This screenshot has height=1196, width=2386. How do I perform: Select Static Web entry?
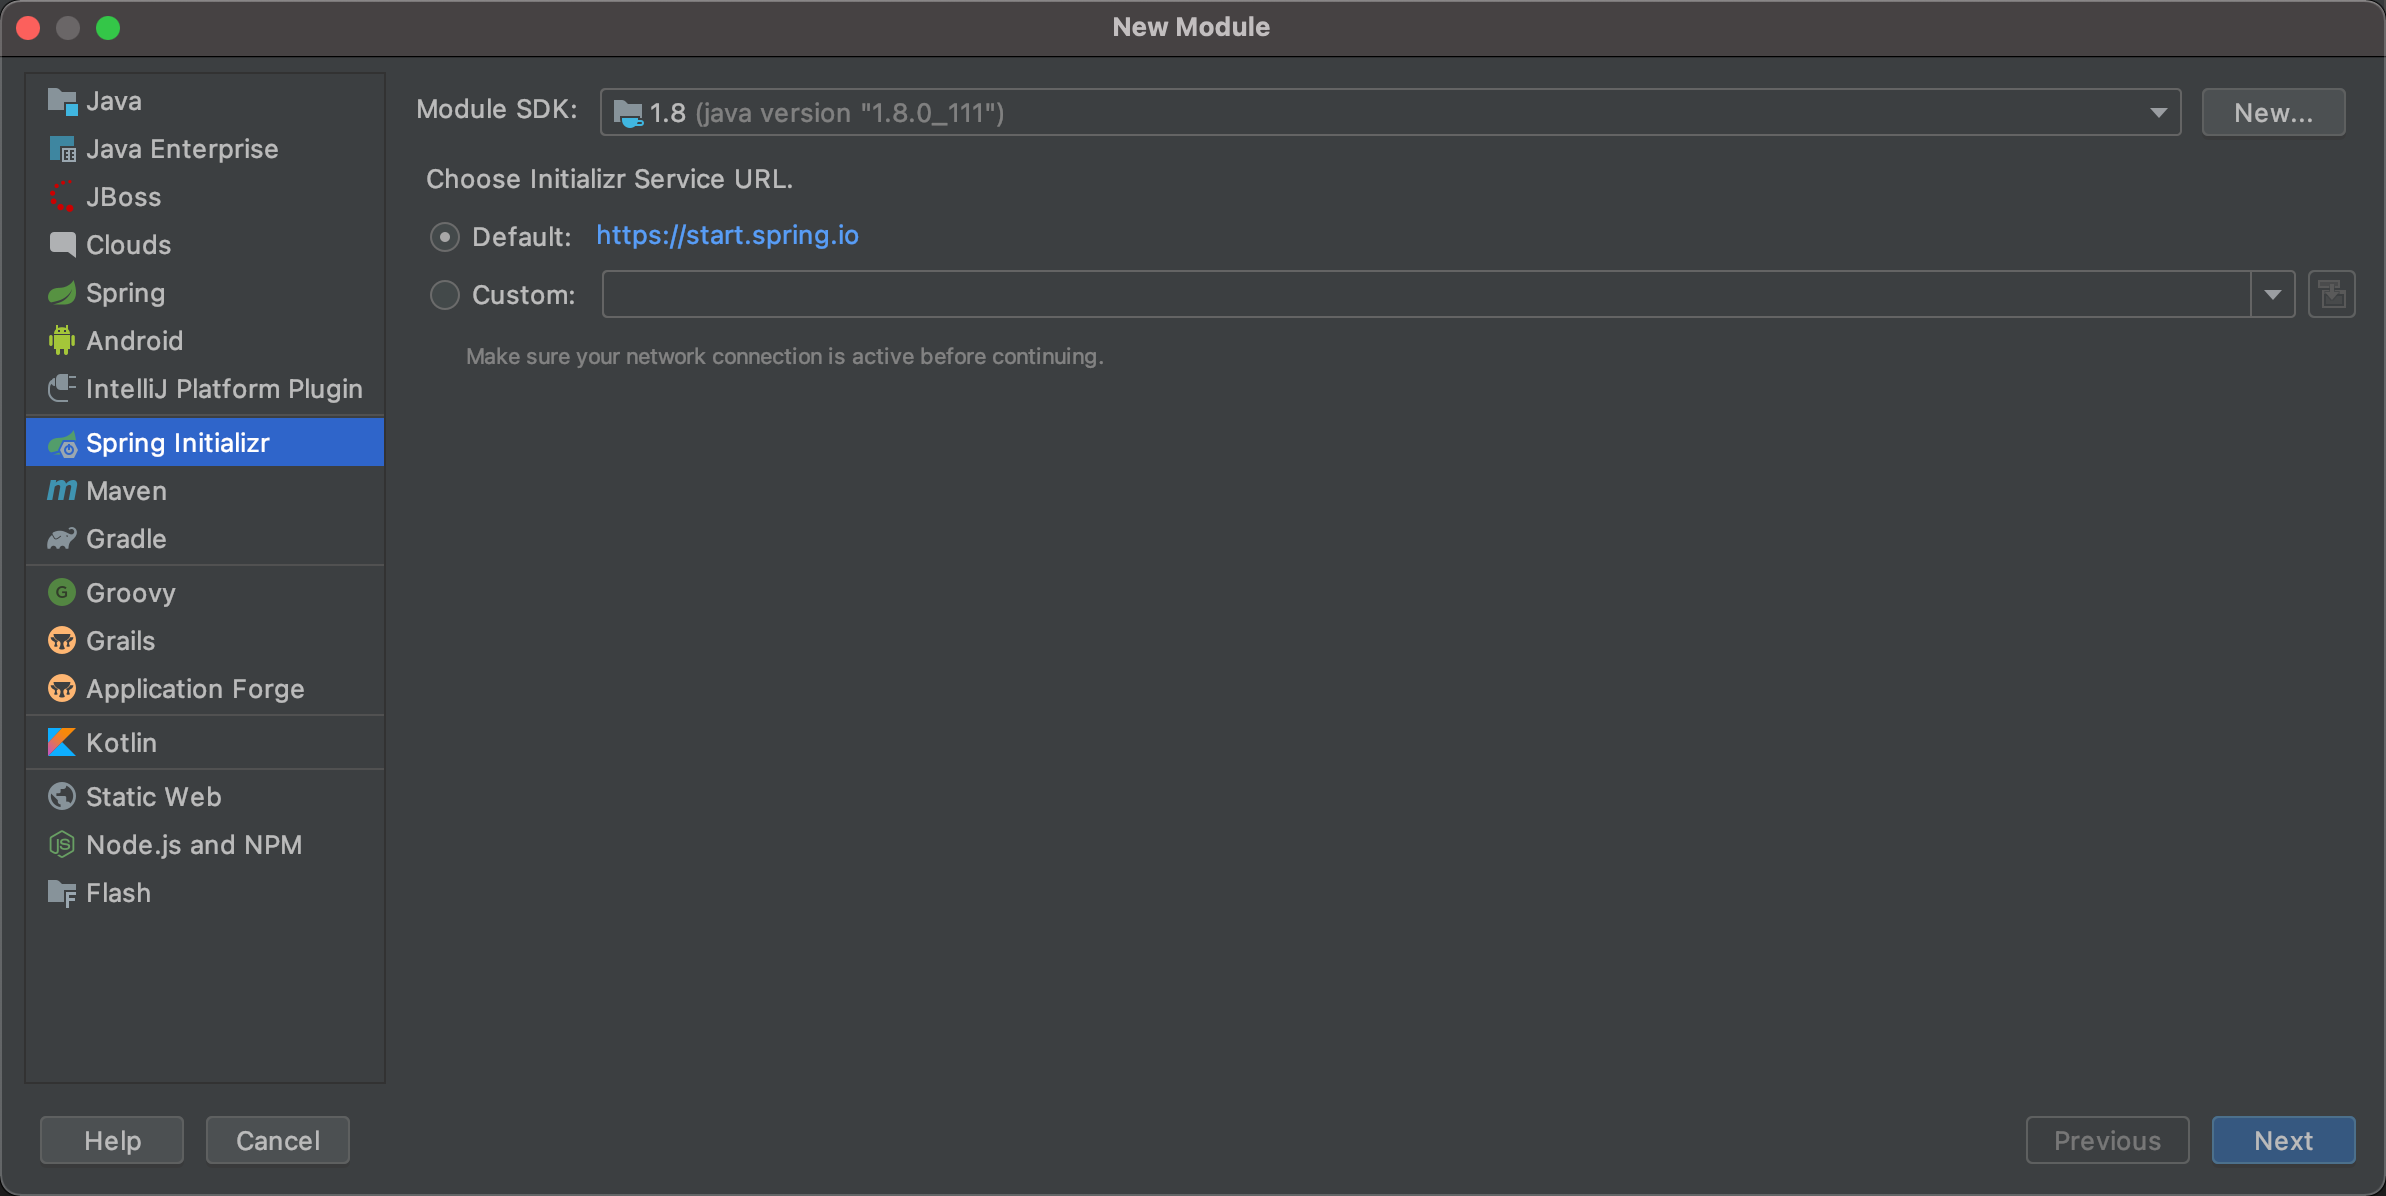pyautogui.click(x=205, y=797)
